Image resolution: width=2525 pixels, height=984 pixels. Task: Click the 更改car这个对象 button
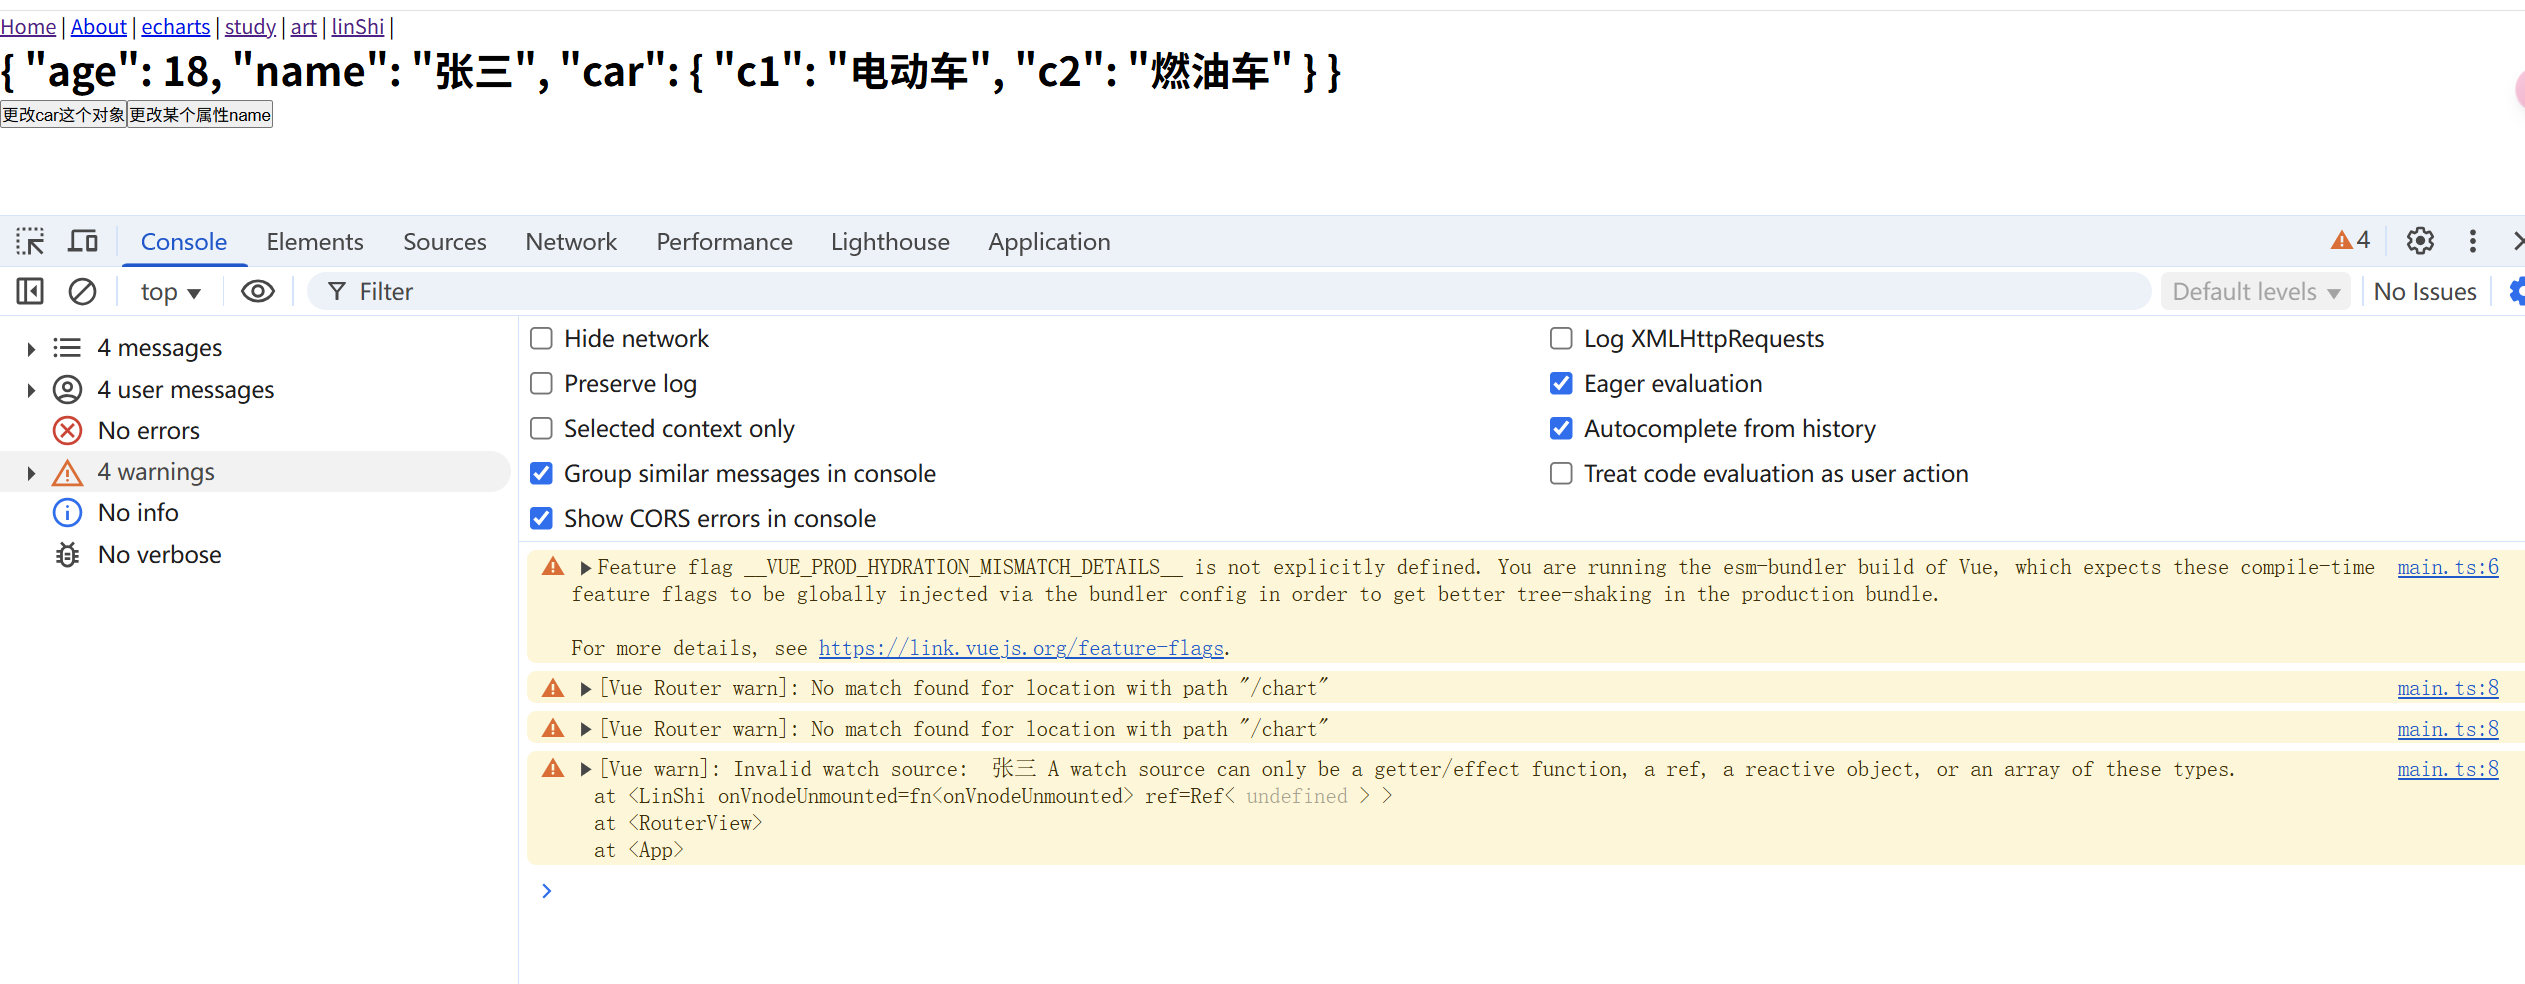coord(63,115)
